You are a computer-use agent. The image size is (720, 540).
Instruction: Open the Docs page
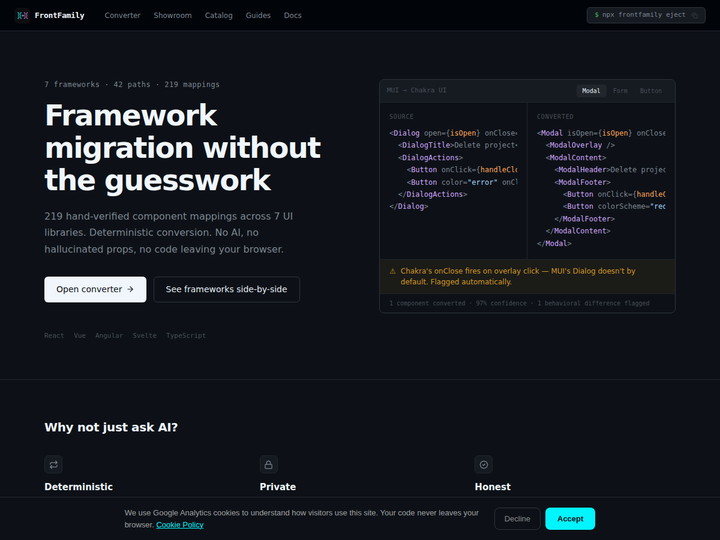click(292, 15)
